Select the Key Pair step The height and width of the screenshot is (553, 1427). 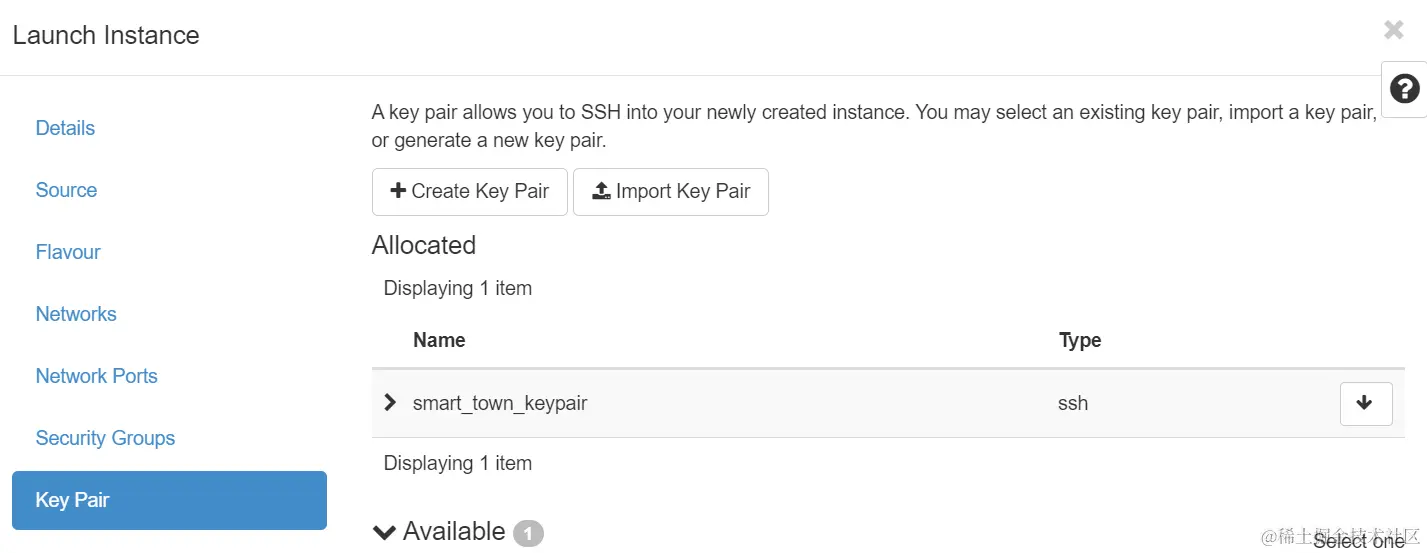click(x=169, y=500)
